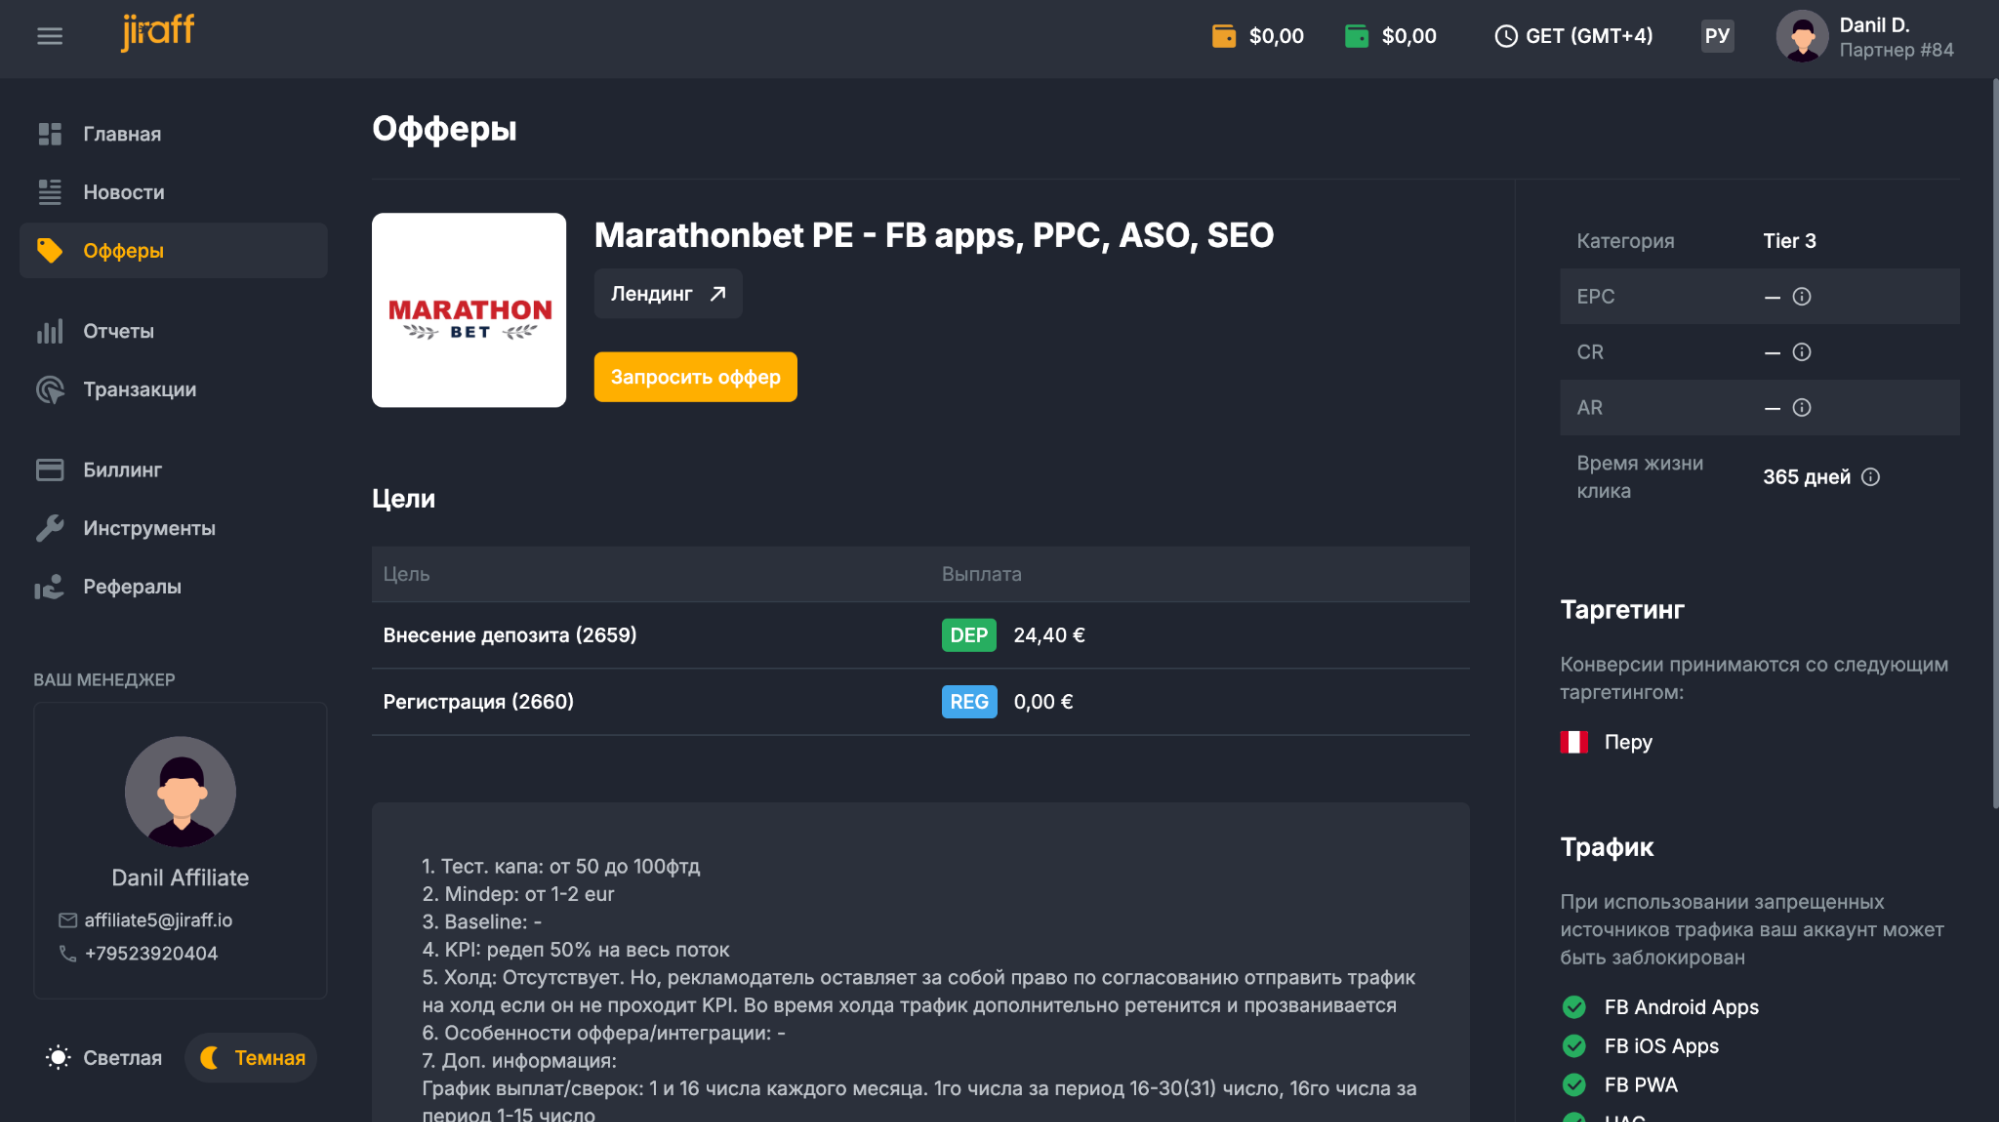Screen dimensions: 1999x1123
Task: Open the Лендинг landing link
Action: [668, 294]
